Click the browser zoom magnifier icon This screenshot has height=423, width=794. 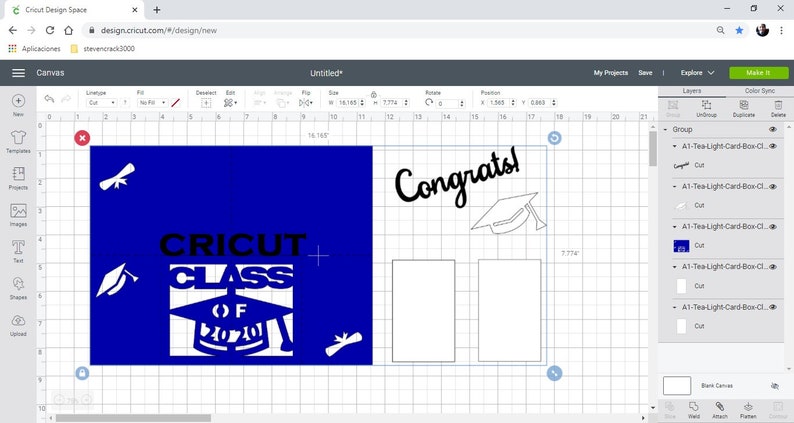pyautogui.click(x=721, y=30)
